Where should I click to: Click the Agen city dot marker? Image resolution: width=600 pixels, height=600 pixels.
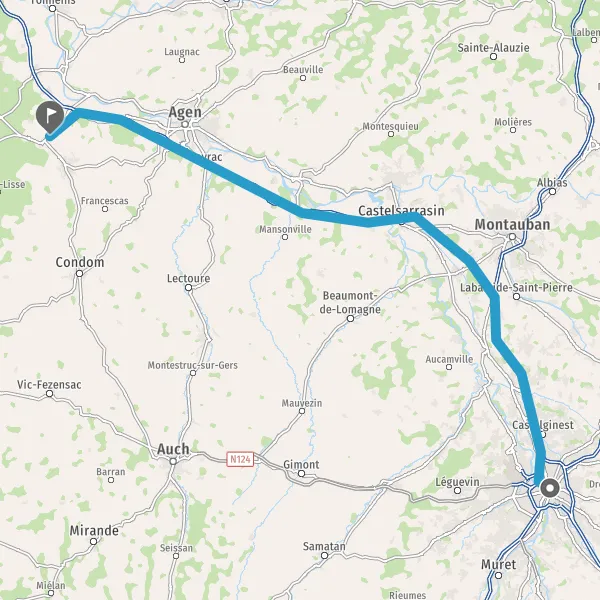point(185,124)
